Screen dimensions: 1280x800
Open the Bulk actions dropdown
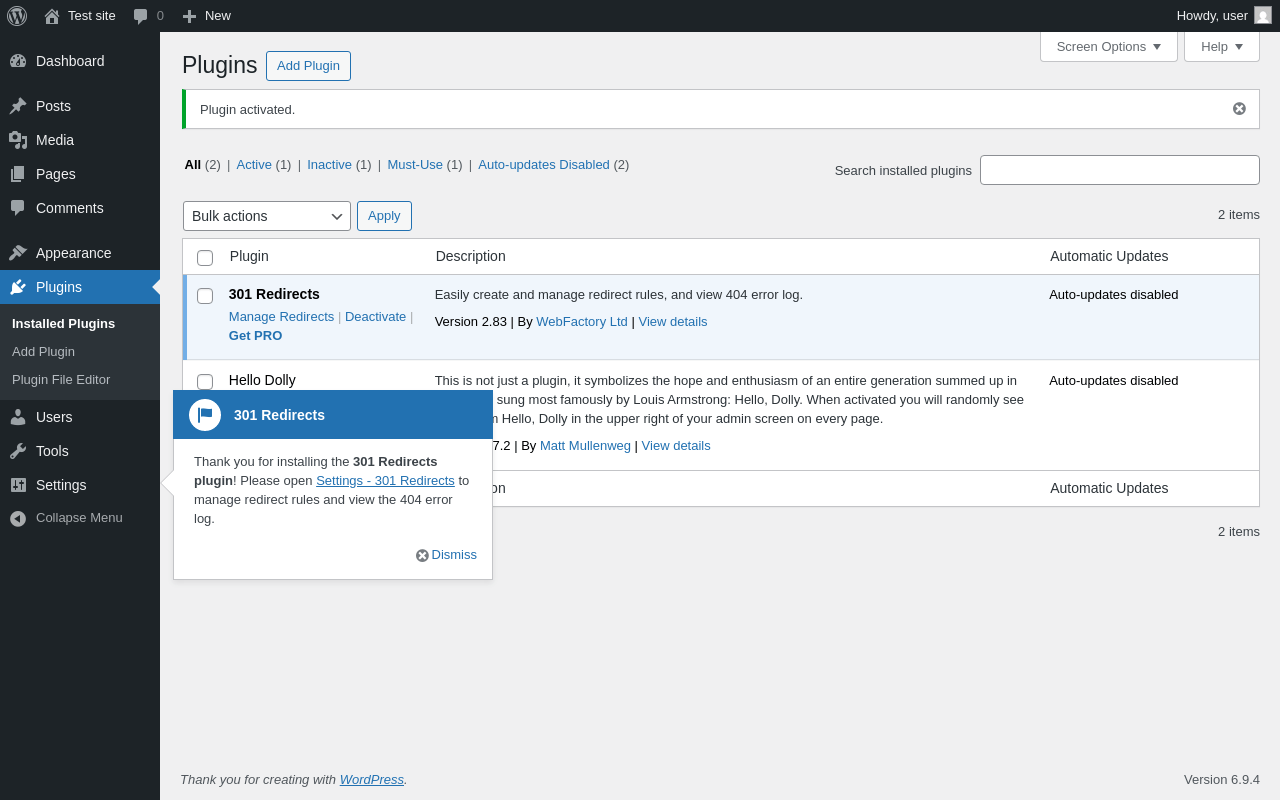[267, 216]
